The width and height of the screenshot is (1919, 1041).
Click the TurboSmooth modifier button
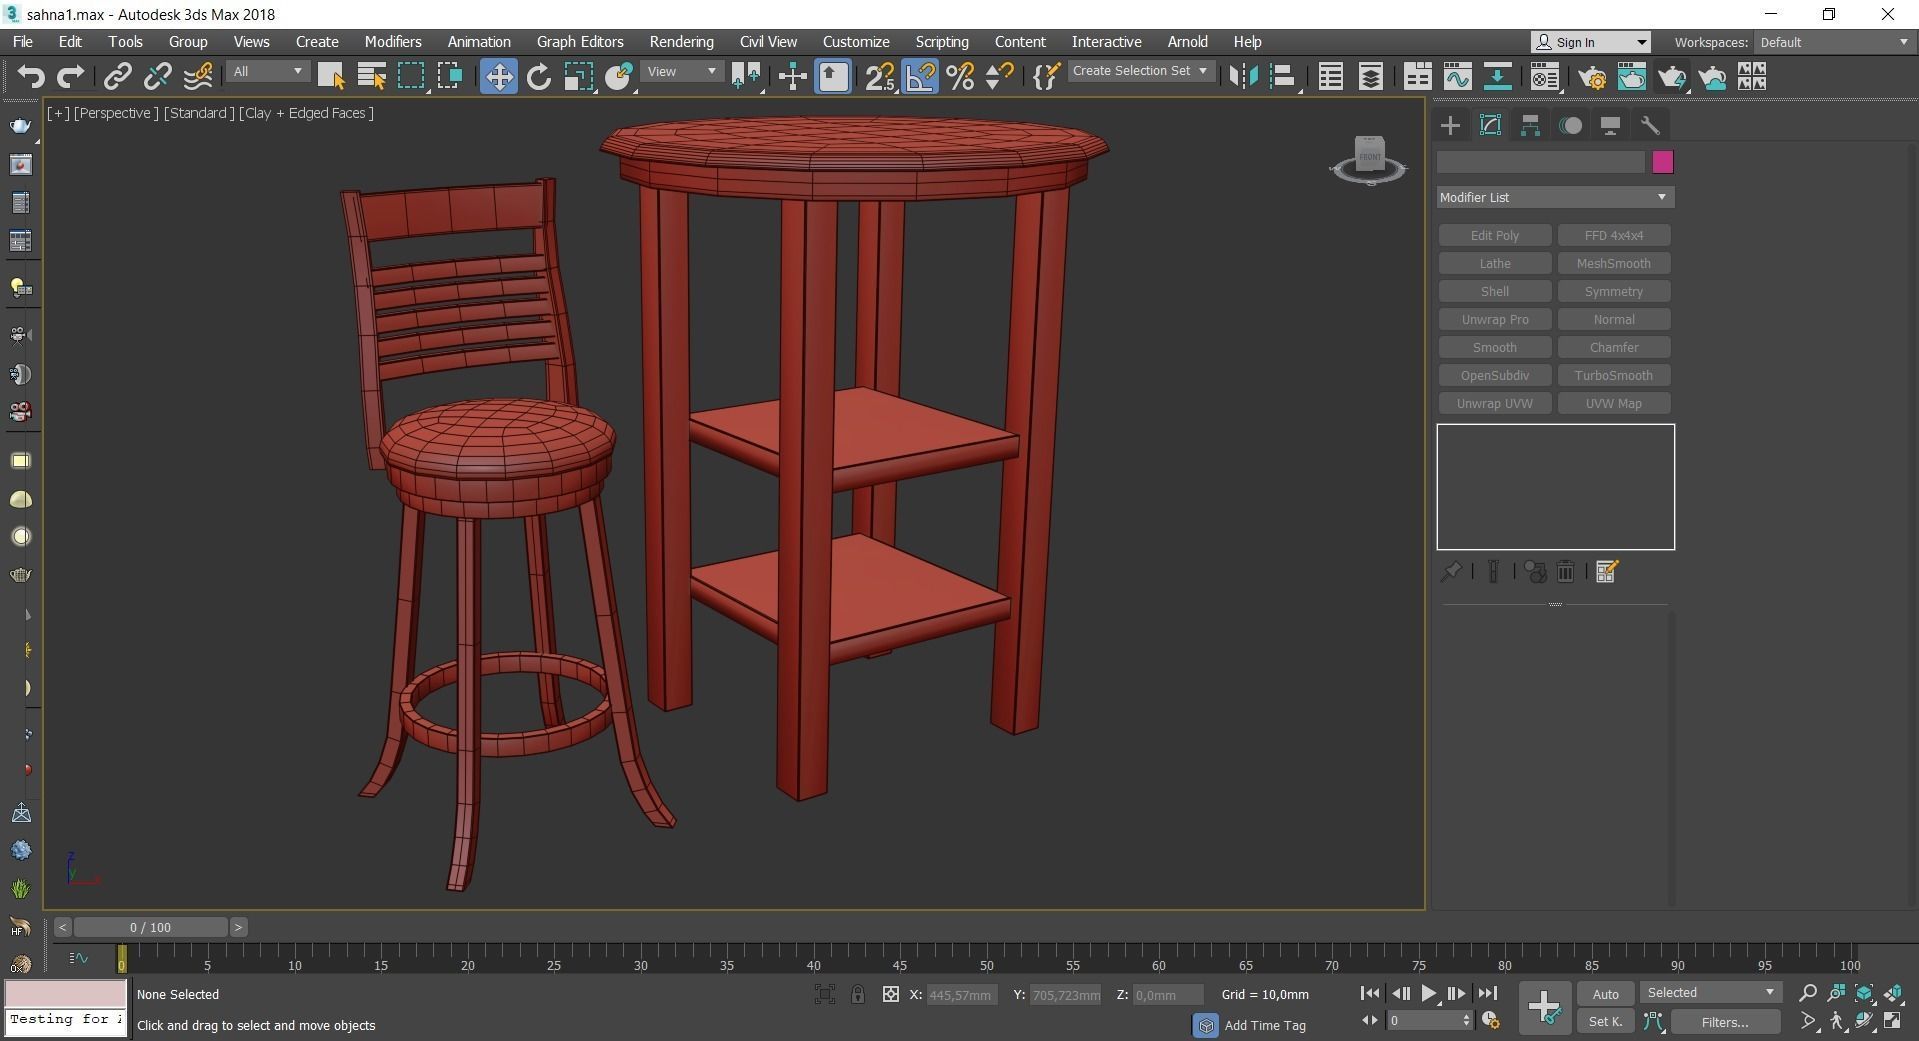pos(1613,375)
